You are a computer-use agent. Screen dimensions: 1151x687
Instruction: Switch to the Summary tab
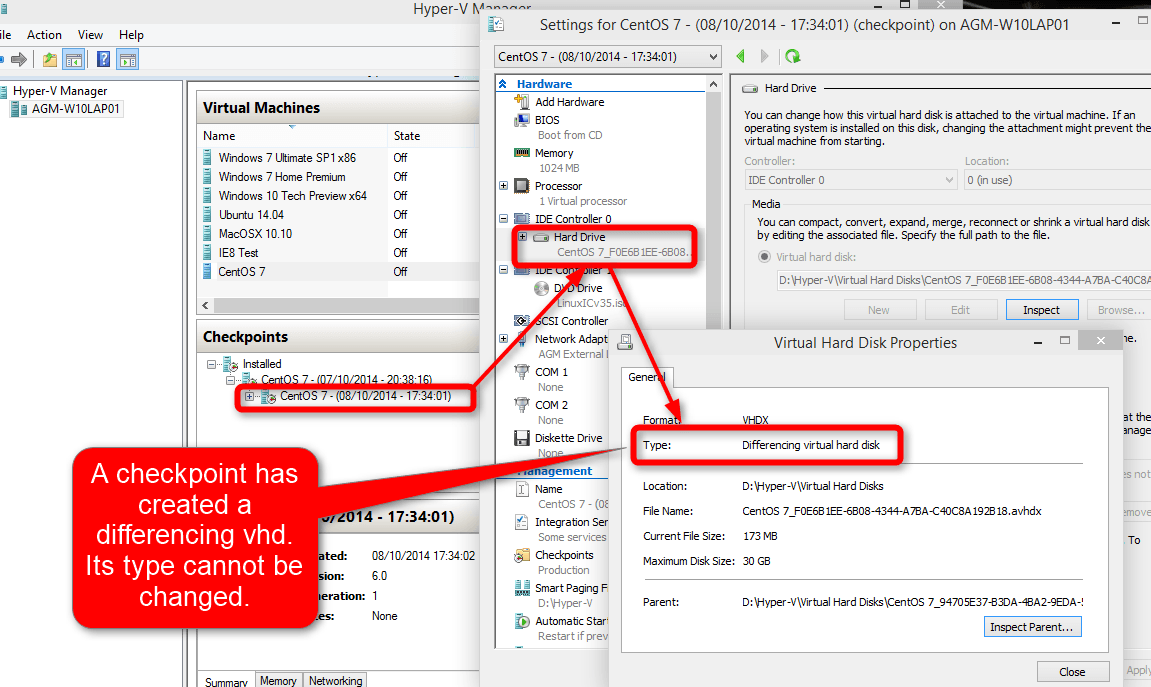(226, 681)
